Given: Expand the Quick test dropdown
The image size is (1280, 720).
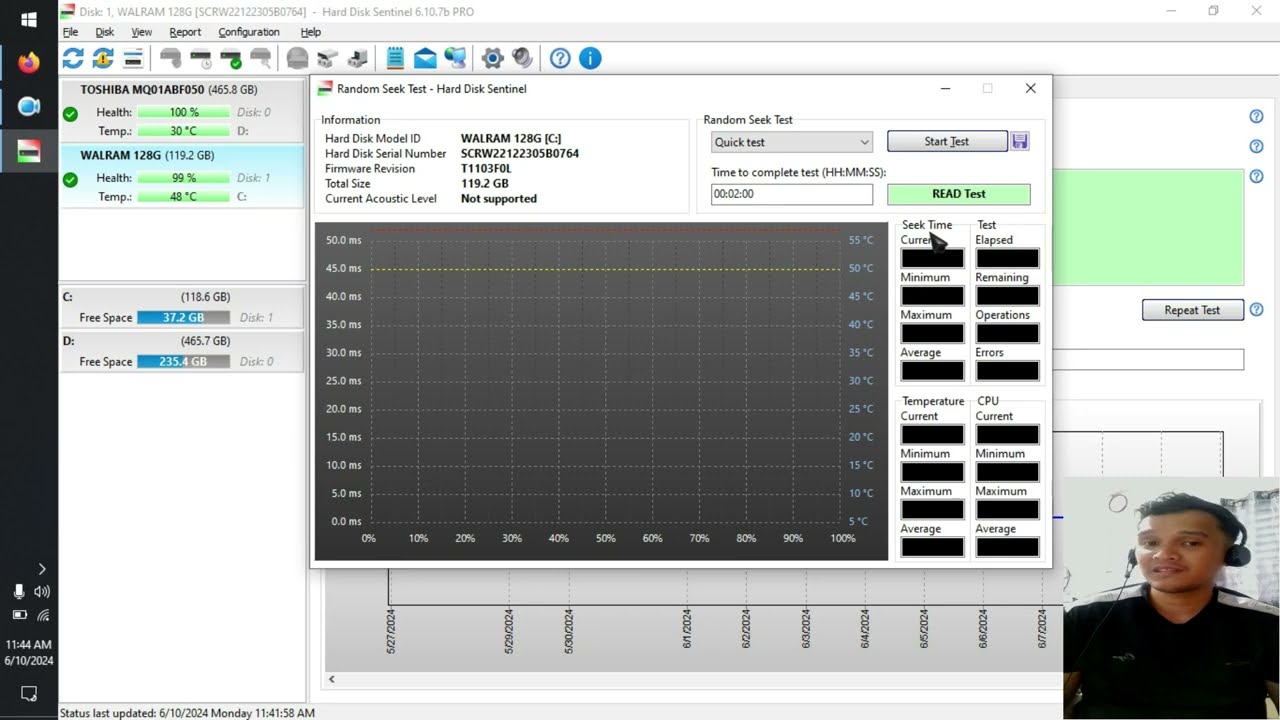Looking at the screenshot, I should pyautogui.click(x=791, y=142).
